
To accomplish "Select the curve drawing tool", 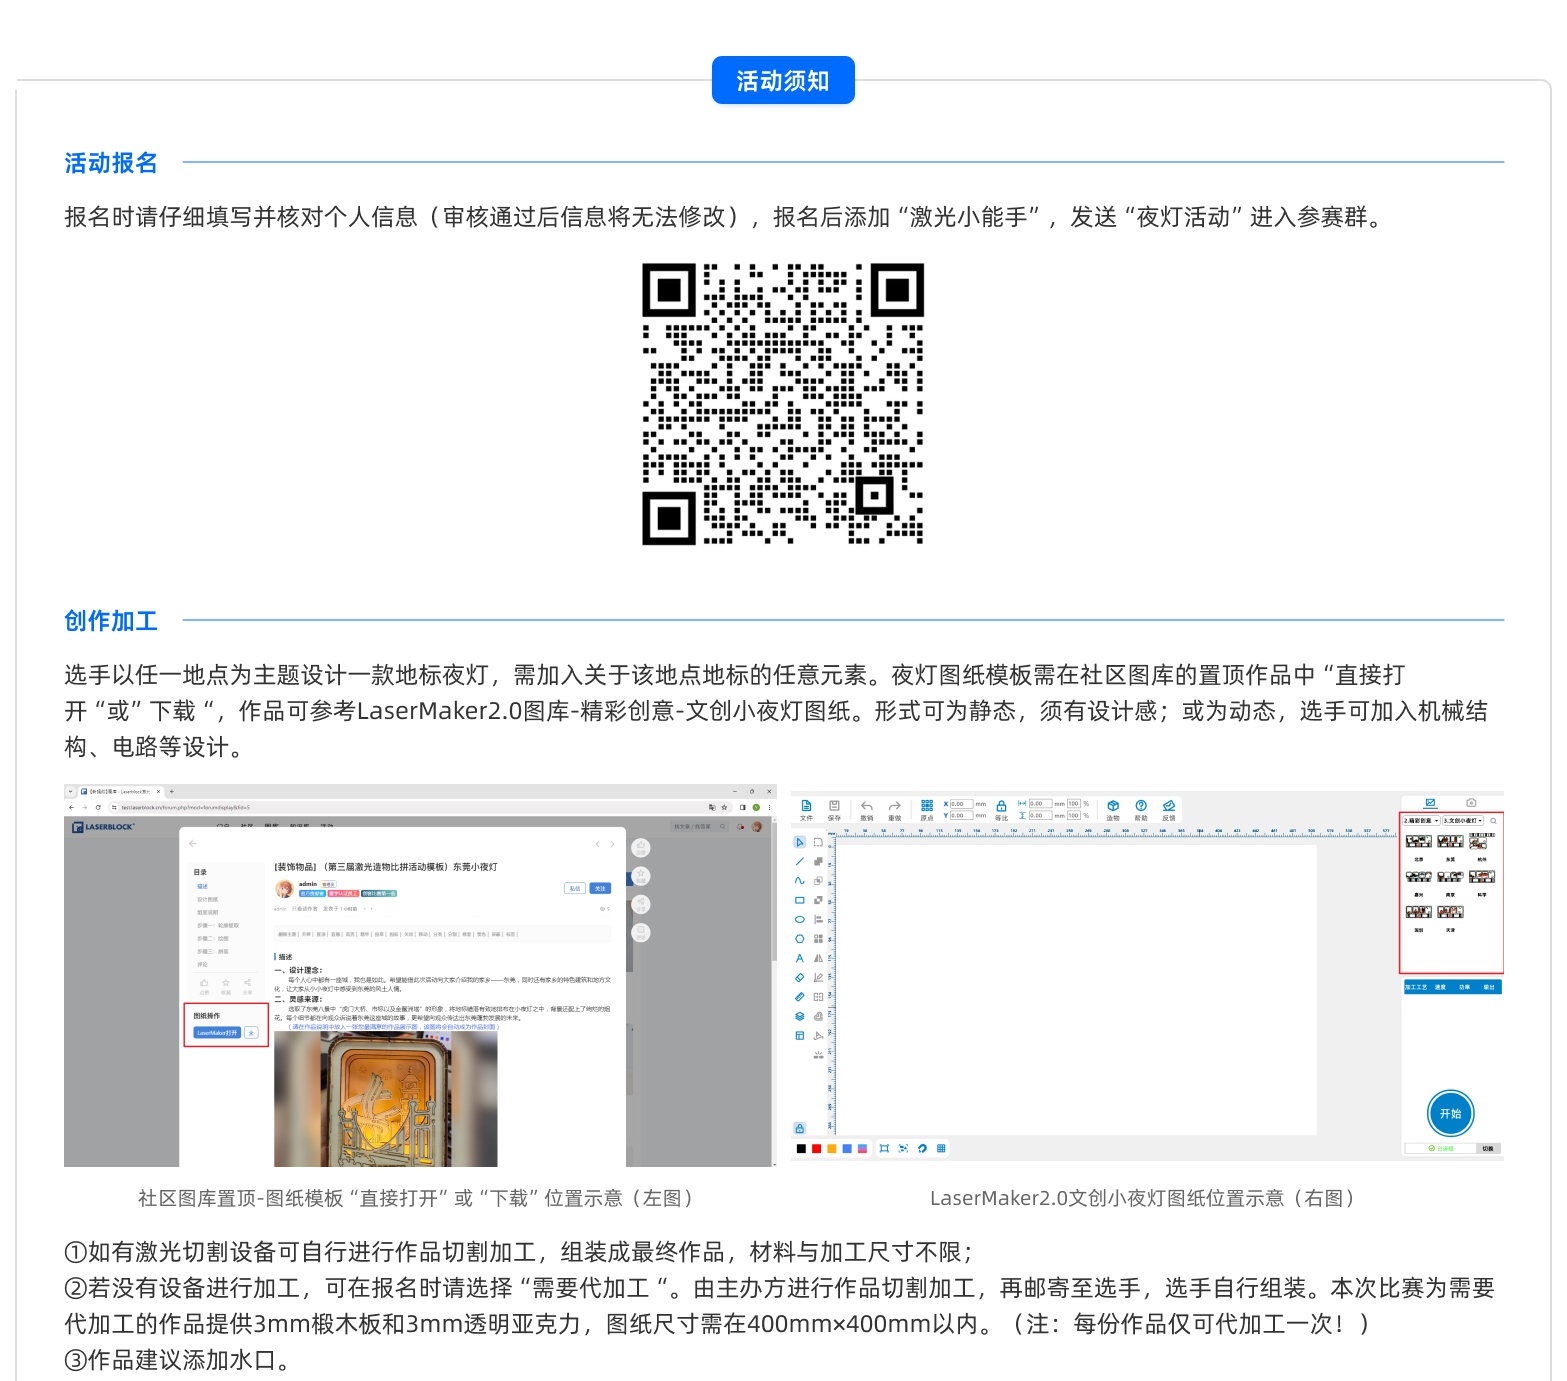I will tap(800, 881).
